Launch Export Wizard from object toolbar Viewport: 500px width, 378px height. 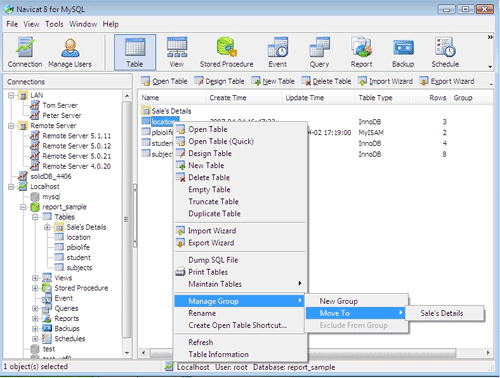click(x=447, y=81)
